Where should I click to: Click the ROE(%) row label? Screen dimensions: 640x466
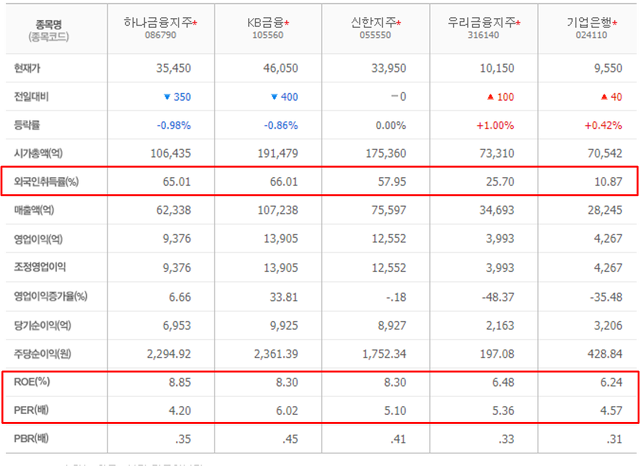[32, 382]
